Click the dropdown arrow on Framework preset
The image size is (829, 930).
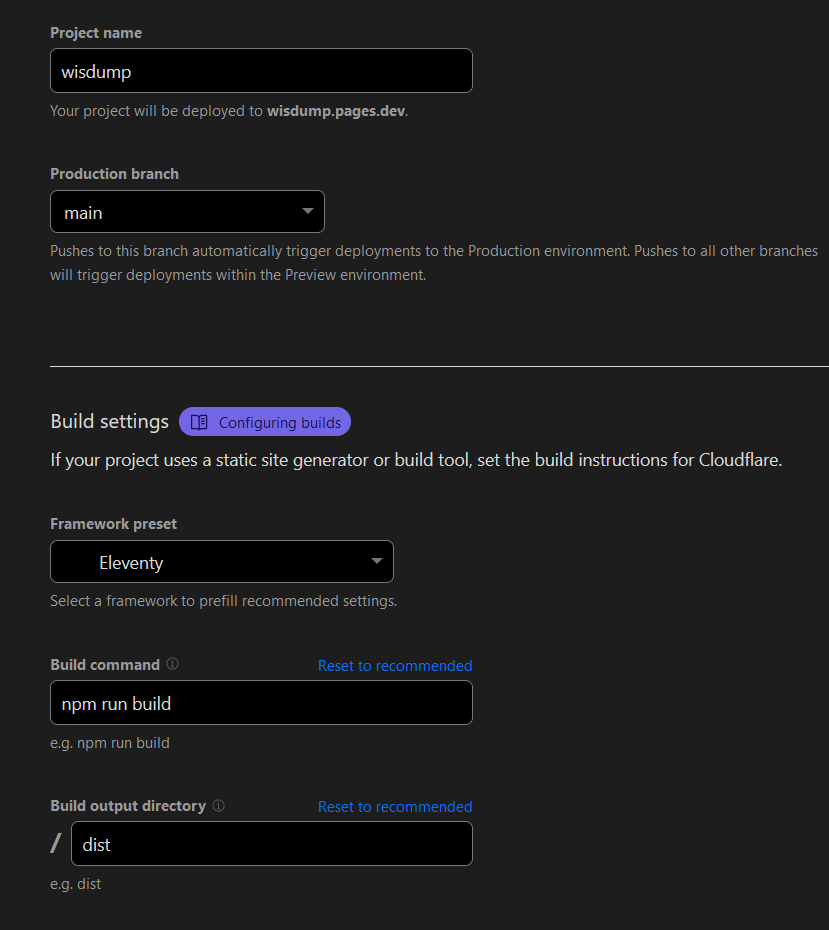(376, 561)
